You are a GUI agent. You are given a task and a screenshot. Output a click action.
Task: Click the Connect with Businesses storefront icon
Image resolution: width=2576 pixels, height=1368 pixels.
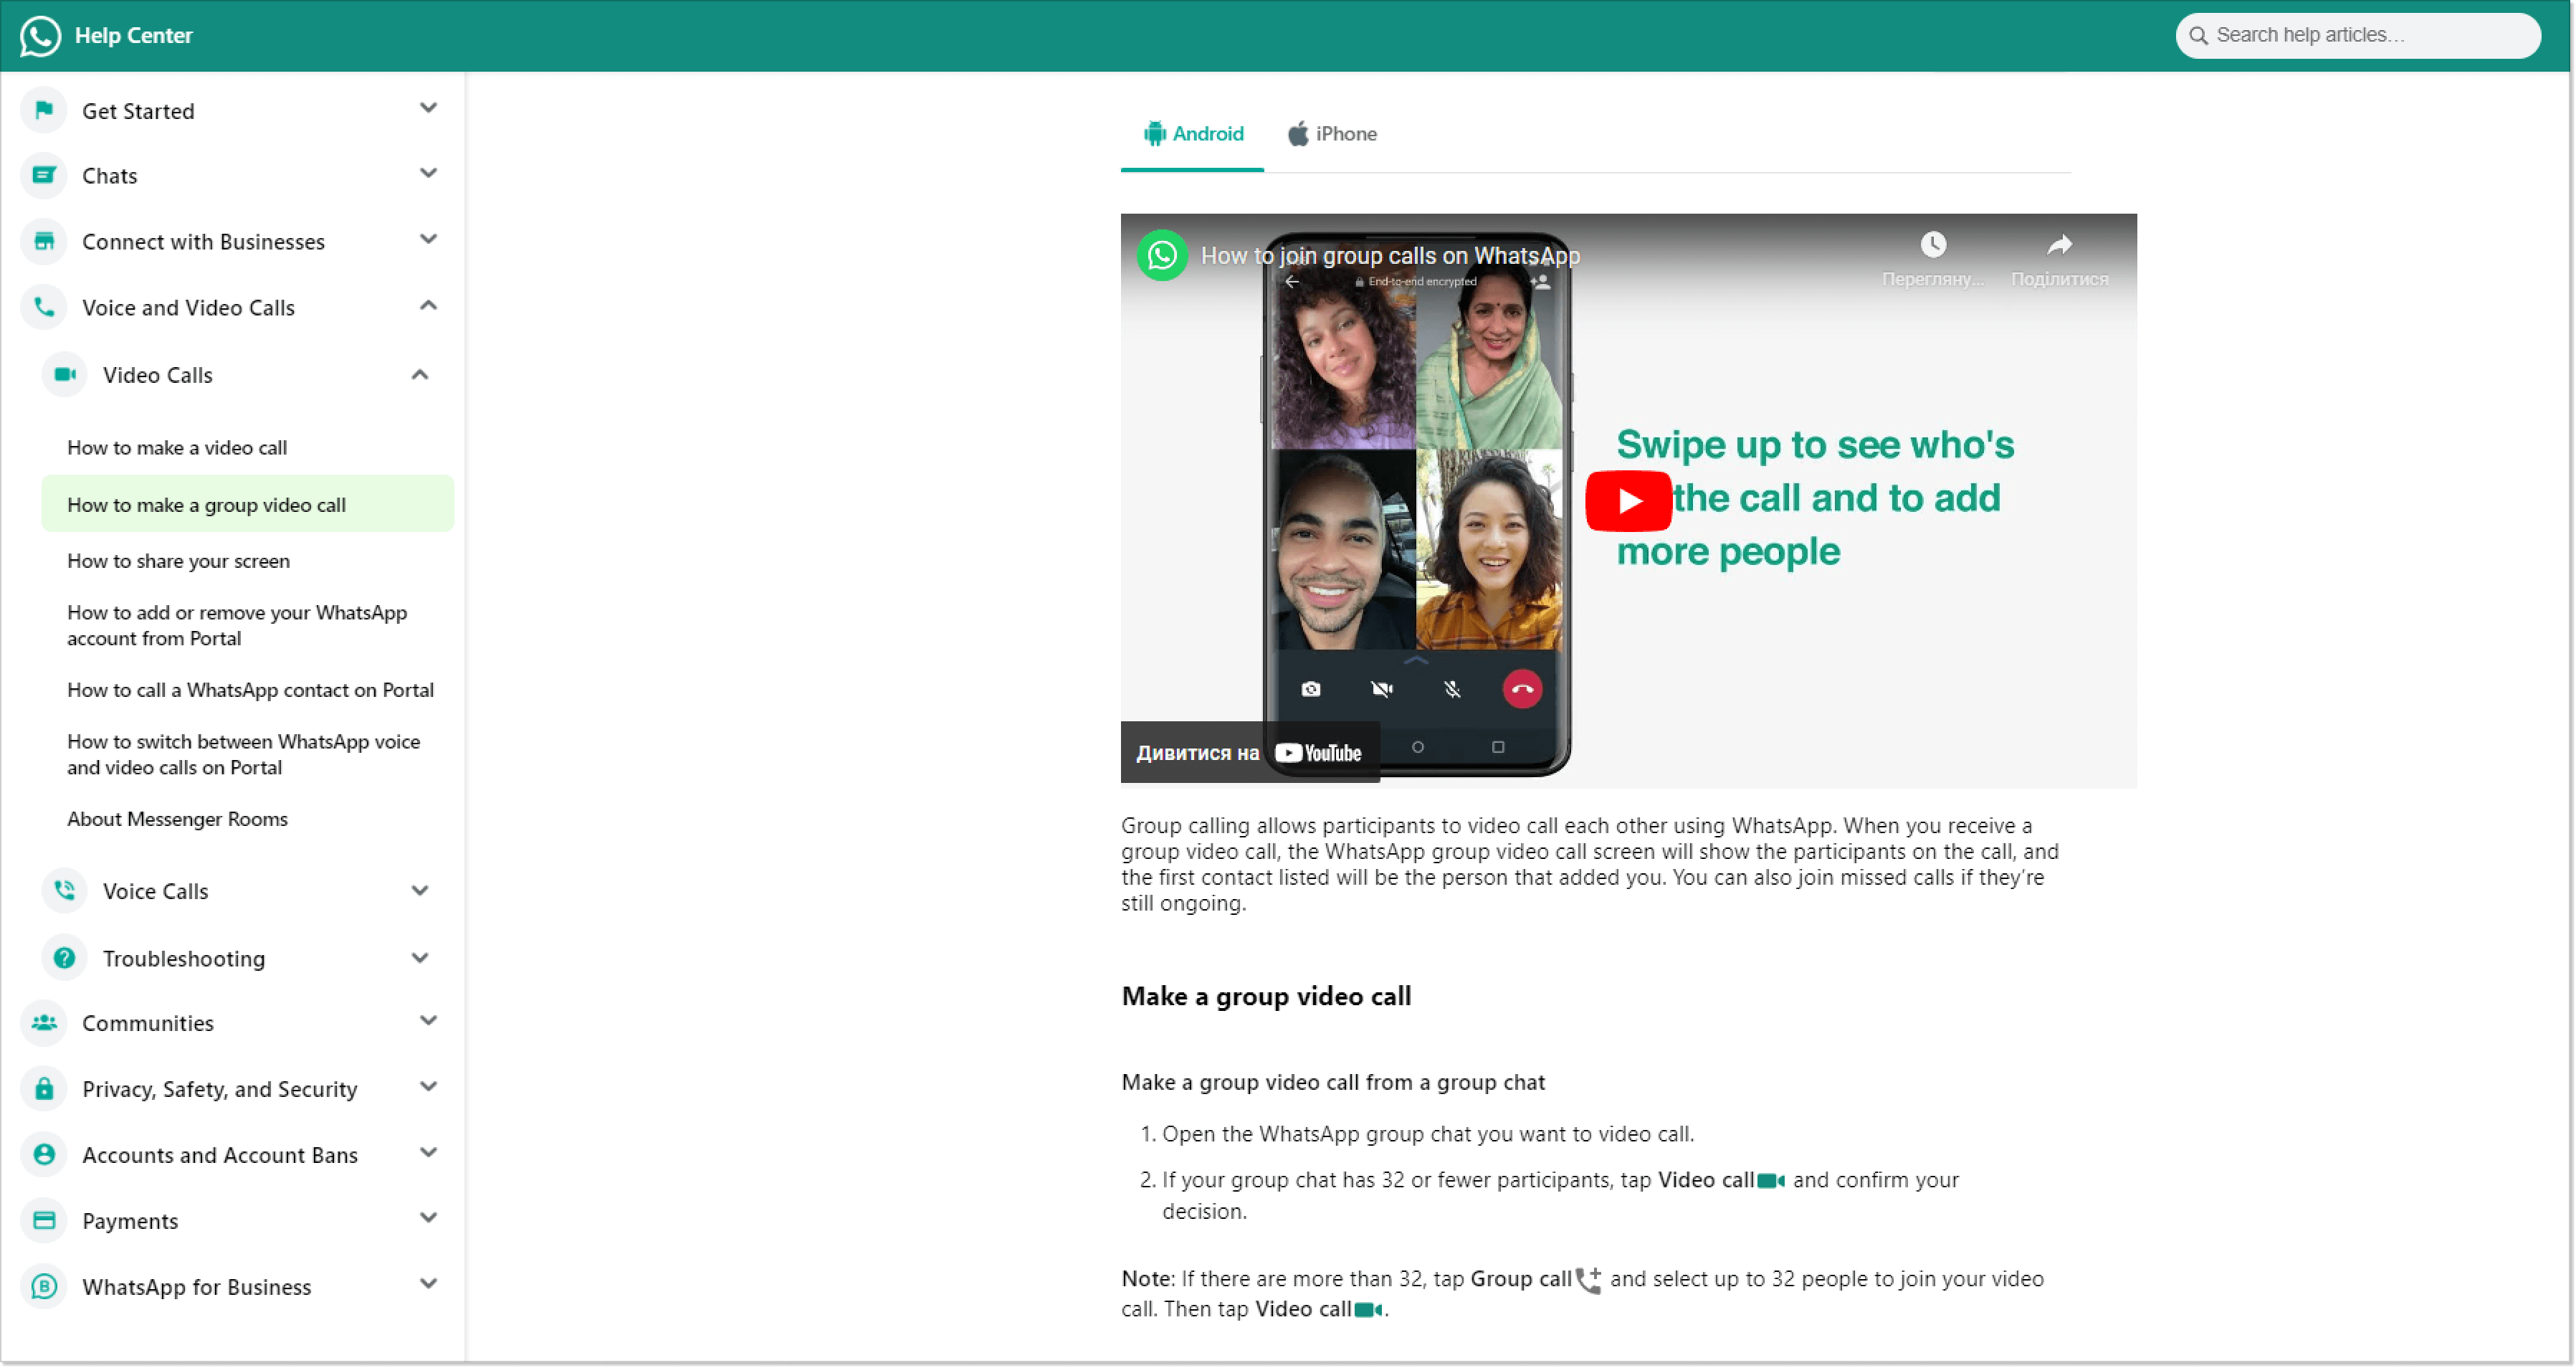point(44,241)
